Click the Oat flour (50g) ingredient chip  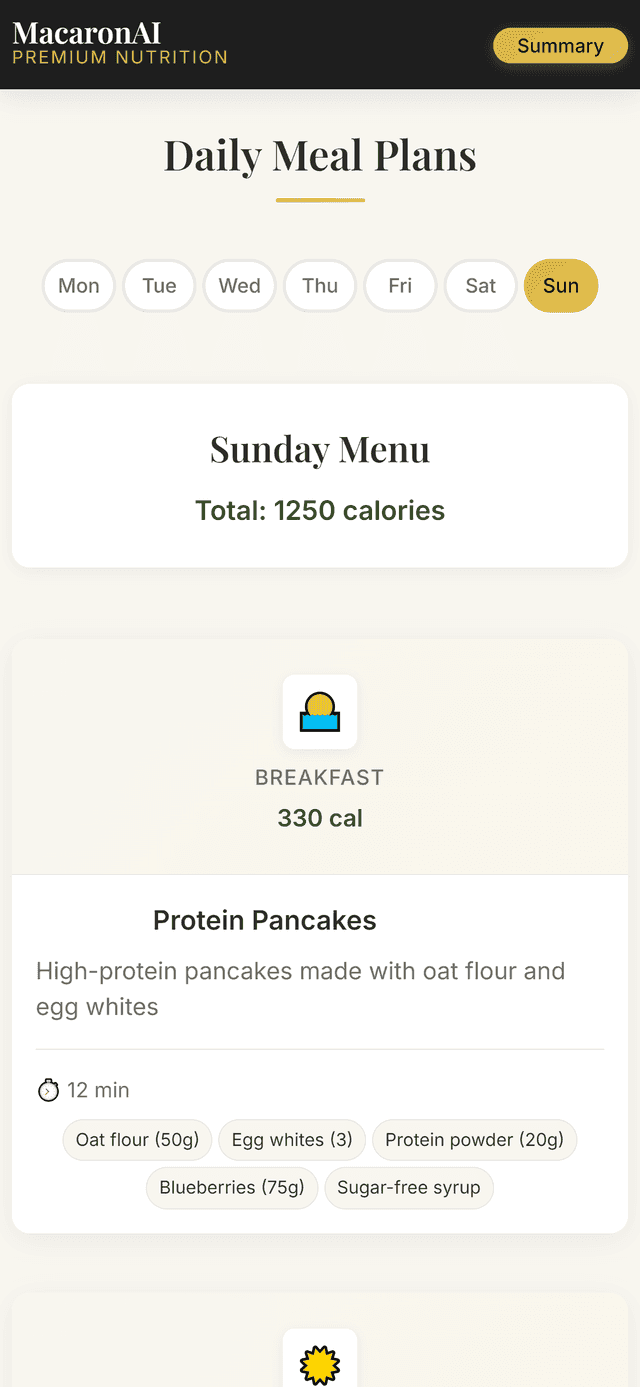point(136,1139)
